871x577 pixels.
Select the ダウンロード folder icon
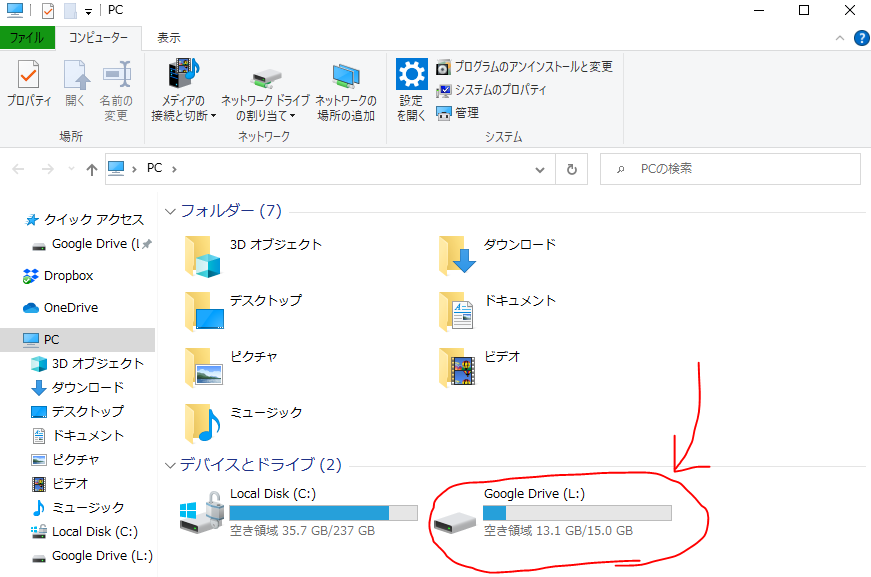457,256
